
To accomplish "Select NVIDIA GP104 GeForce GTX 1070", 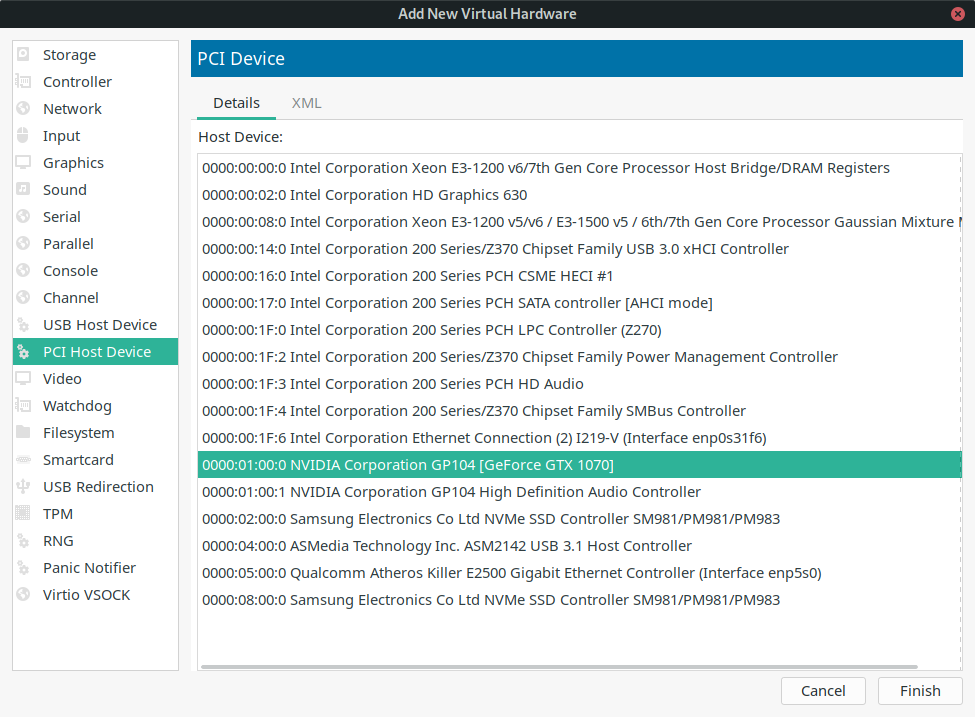I will (579, 465).
